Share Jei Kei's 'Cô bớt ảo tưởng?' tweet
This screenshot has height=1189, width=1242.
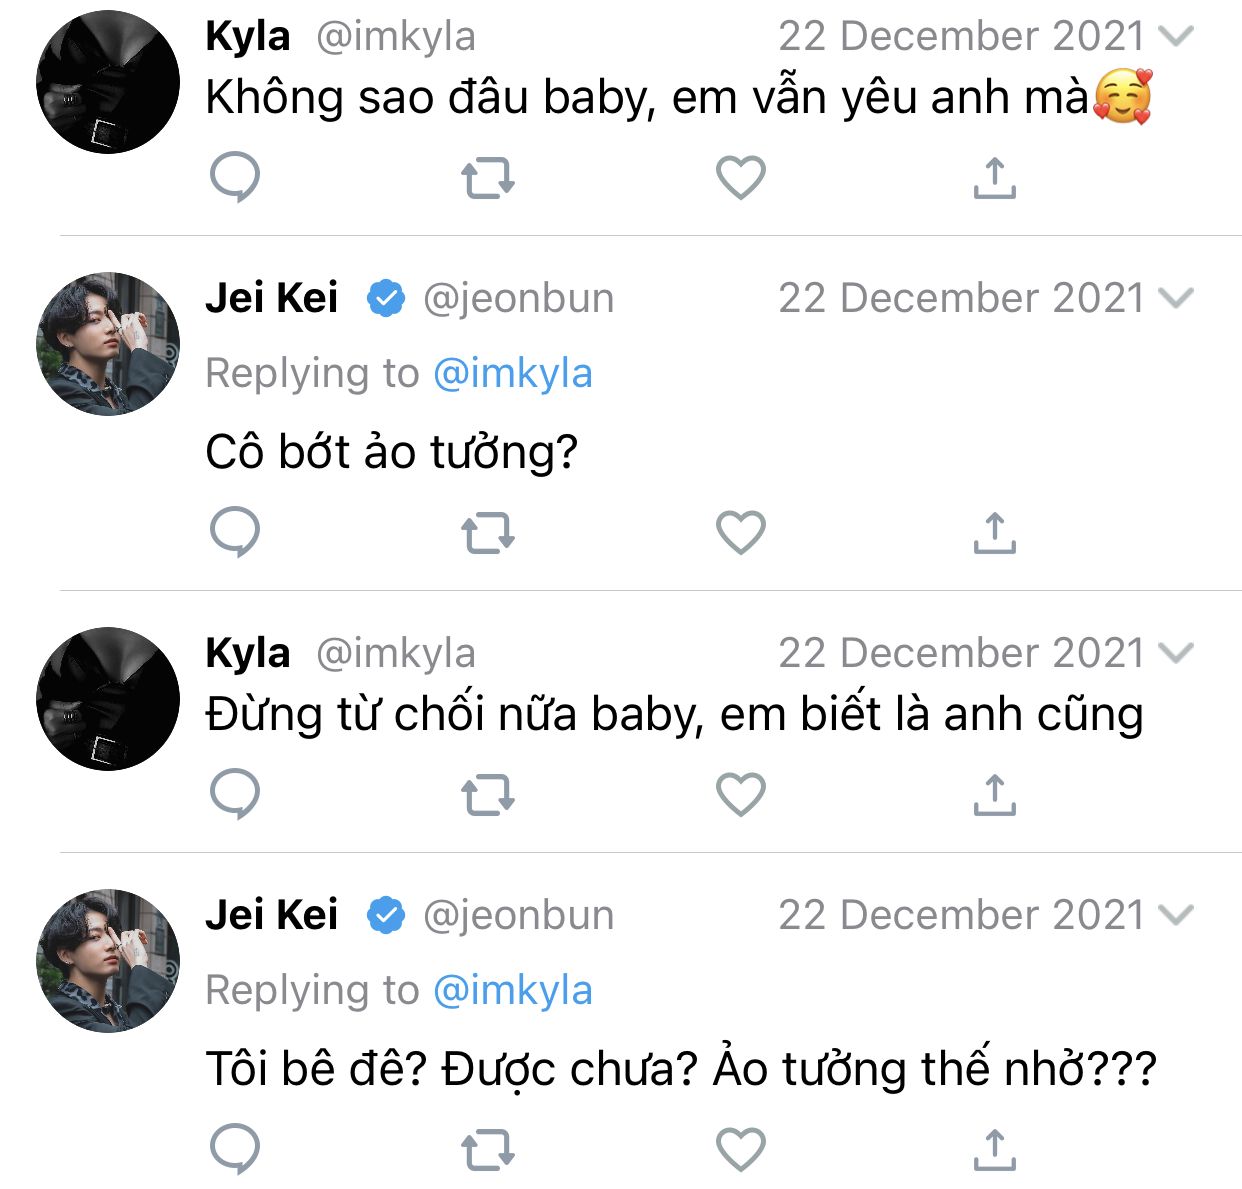pyautogui.click(x=994, y=532)
